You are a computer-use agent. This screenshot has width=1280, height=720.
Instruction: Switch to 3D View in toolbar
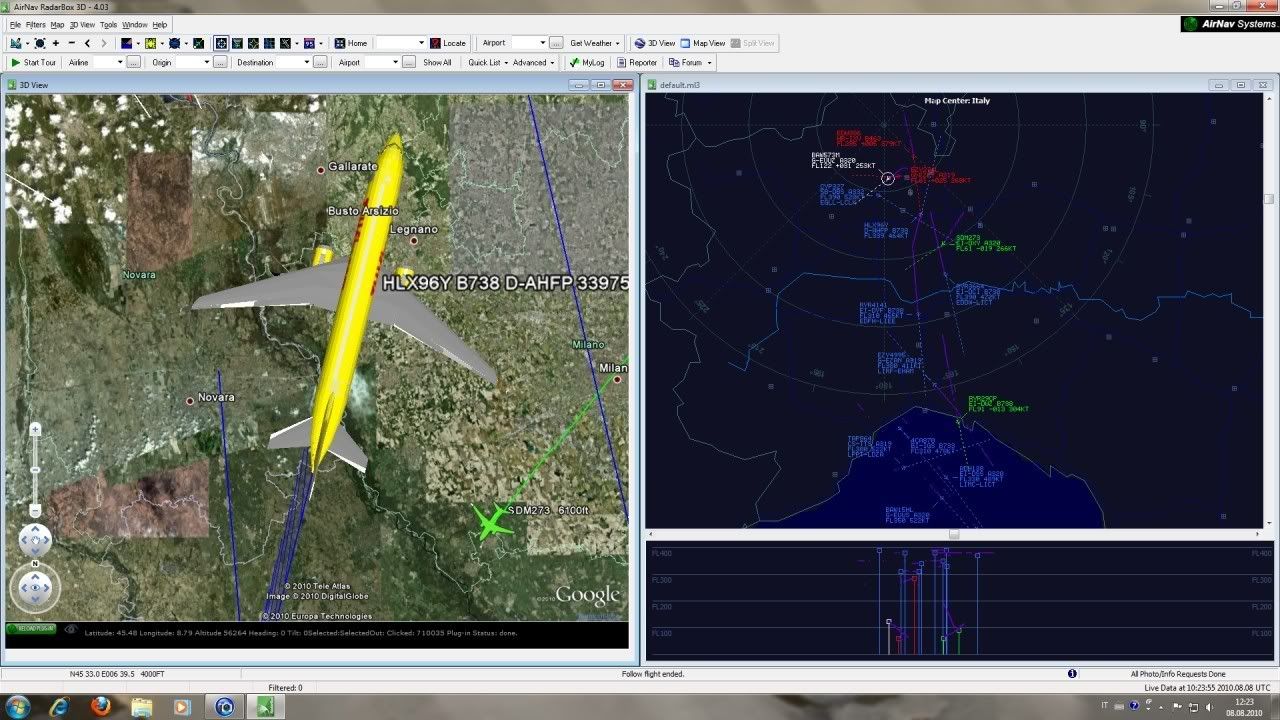coord(654,43)
